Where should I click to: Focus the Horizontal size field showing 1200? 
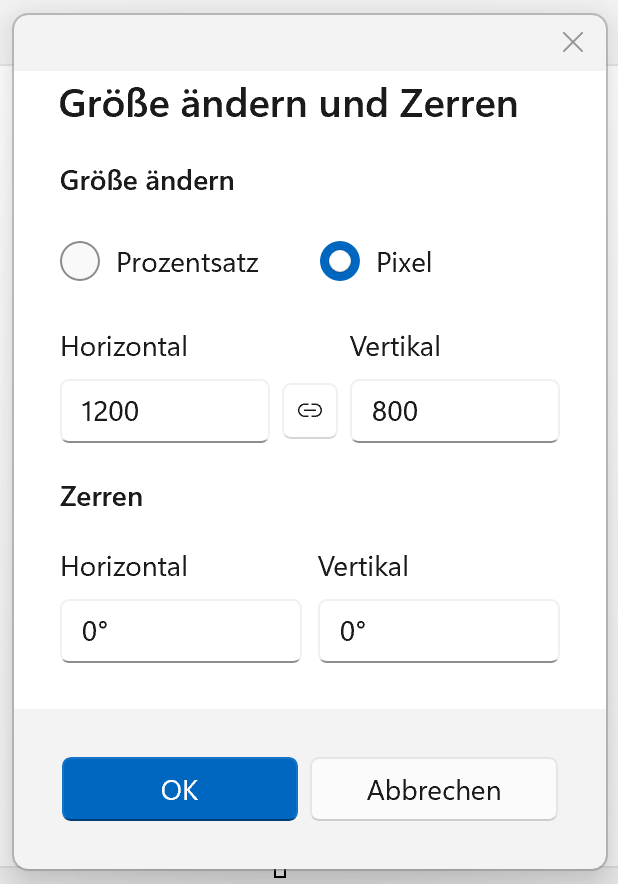[165, 411]
